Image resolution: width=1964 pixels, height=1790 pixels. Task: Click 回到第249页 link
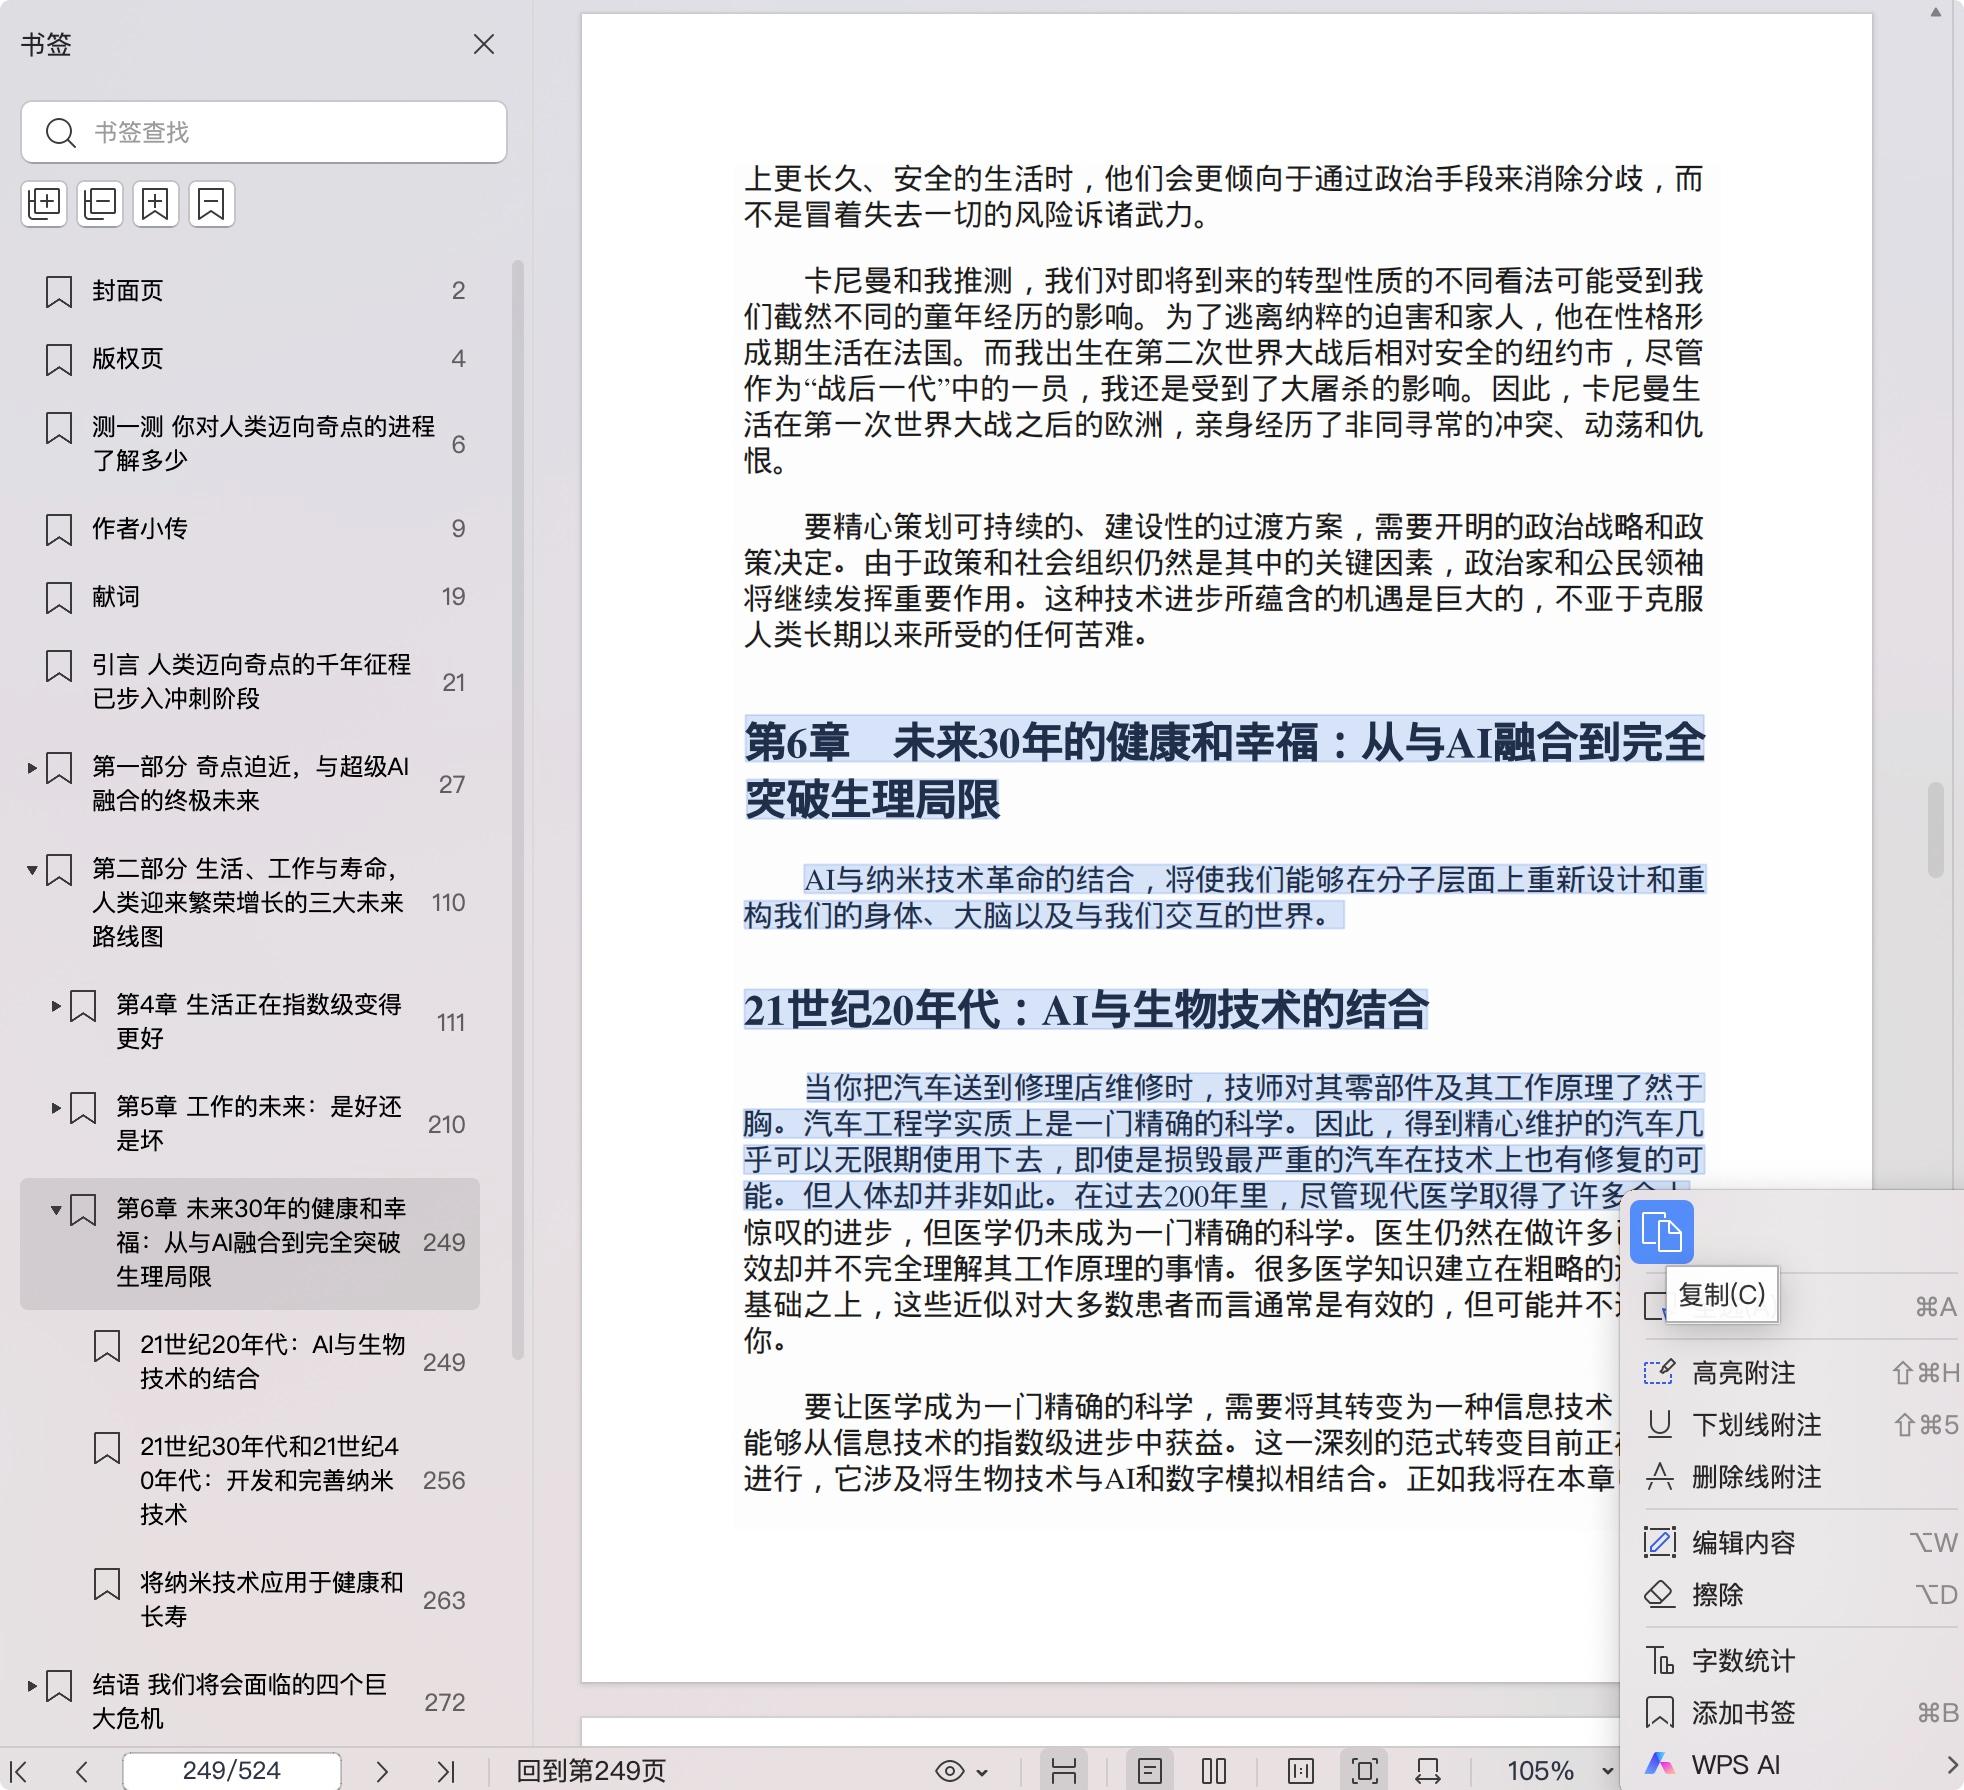coord(590,1771)
